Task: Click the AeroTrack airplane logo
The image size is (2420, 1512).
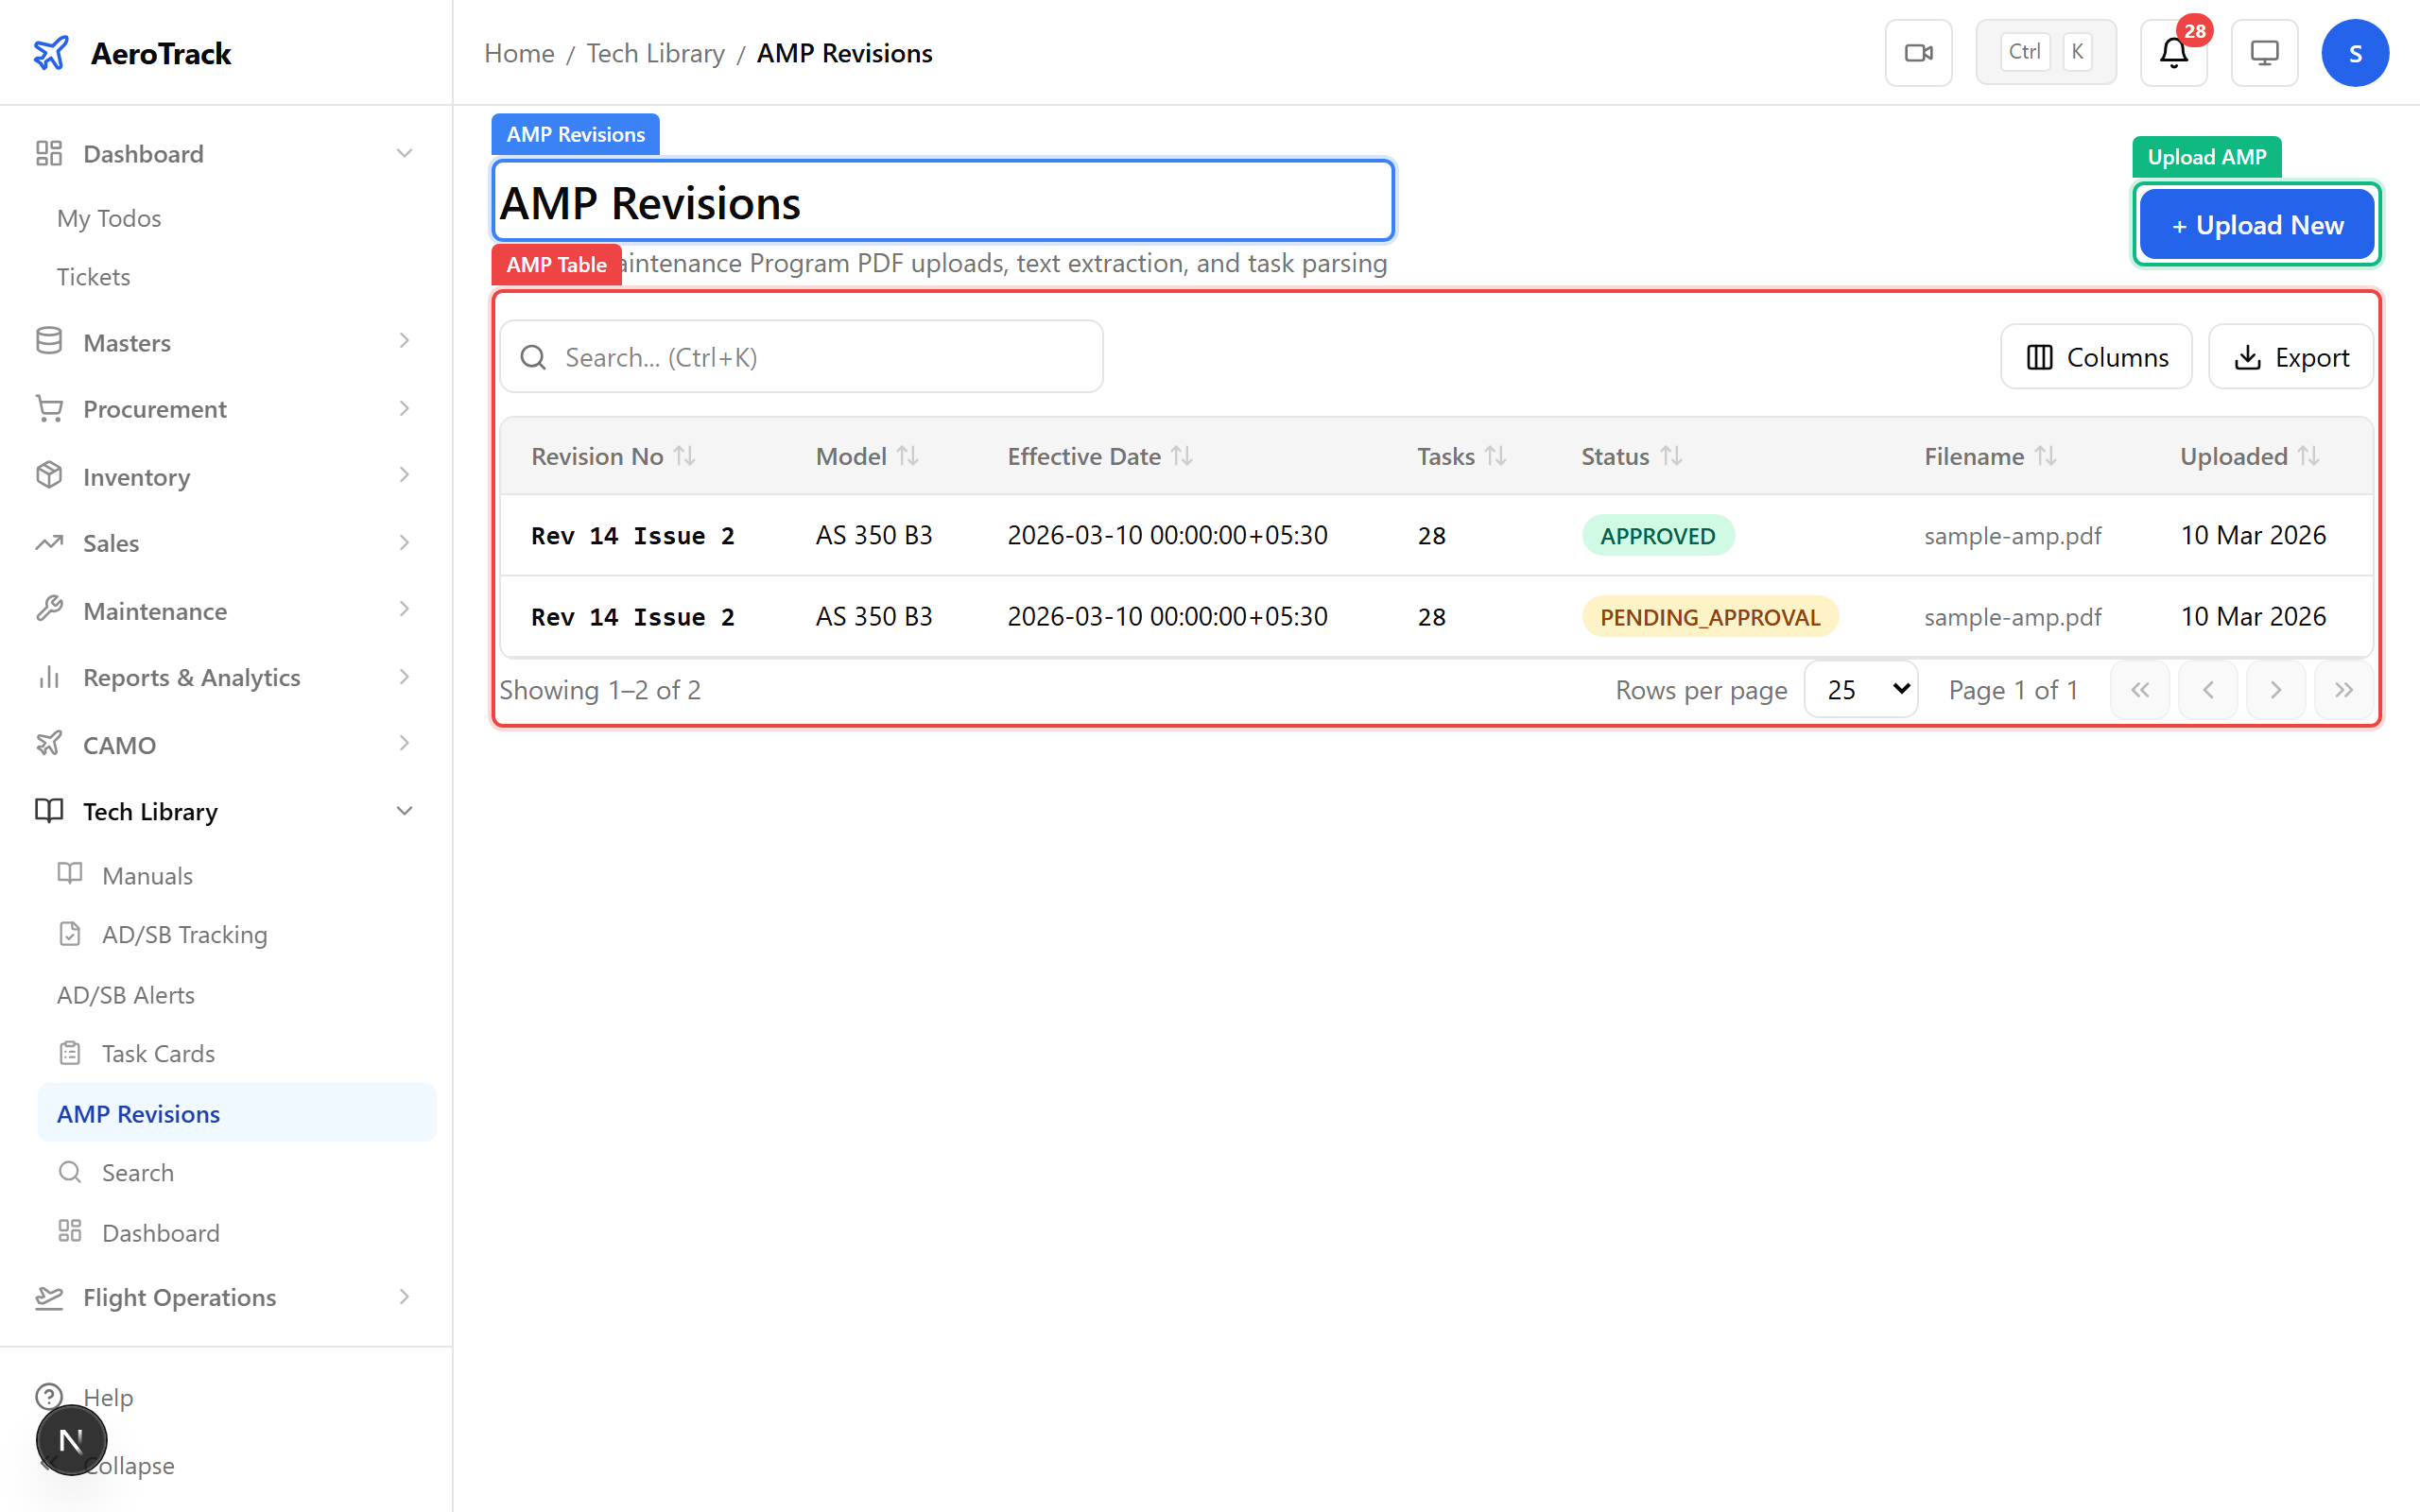Action: [x=52, y=52]
